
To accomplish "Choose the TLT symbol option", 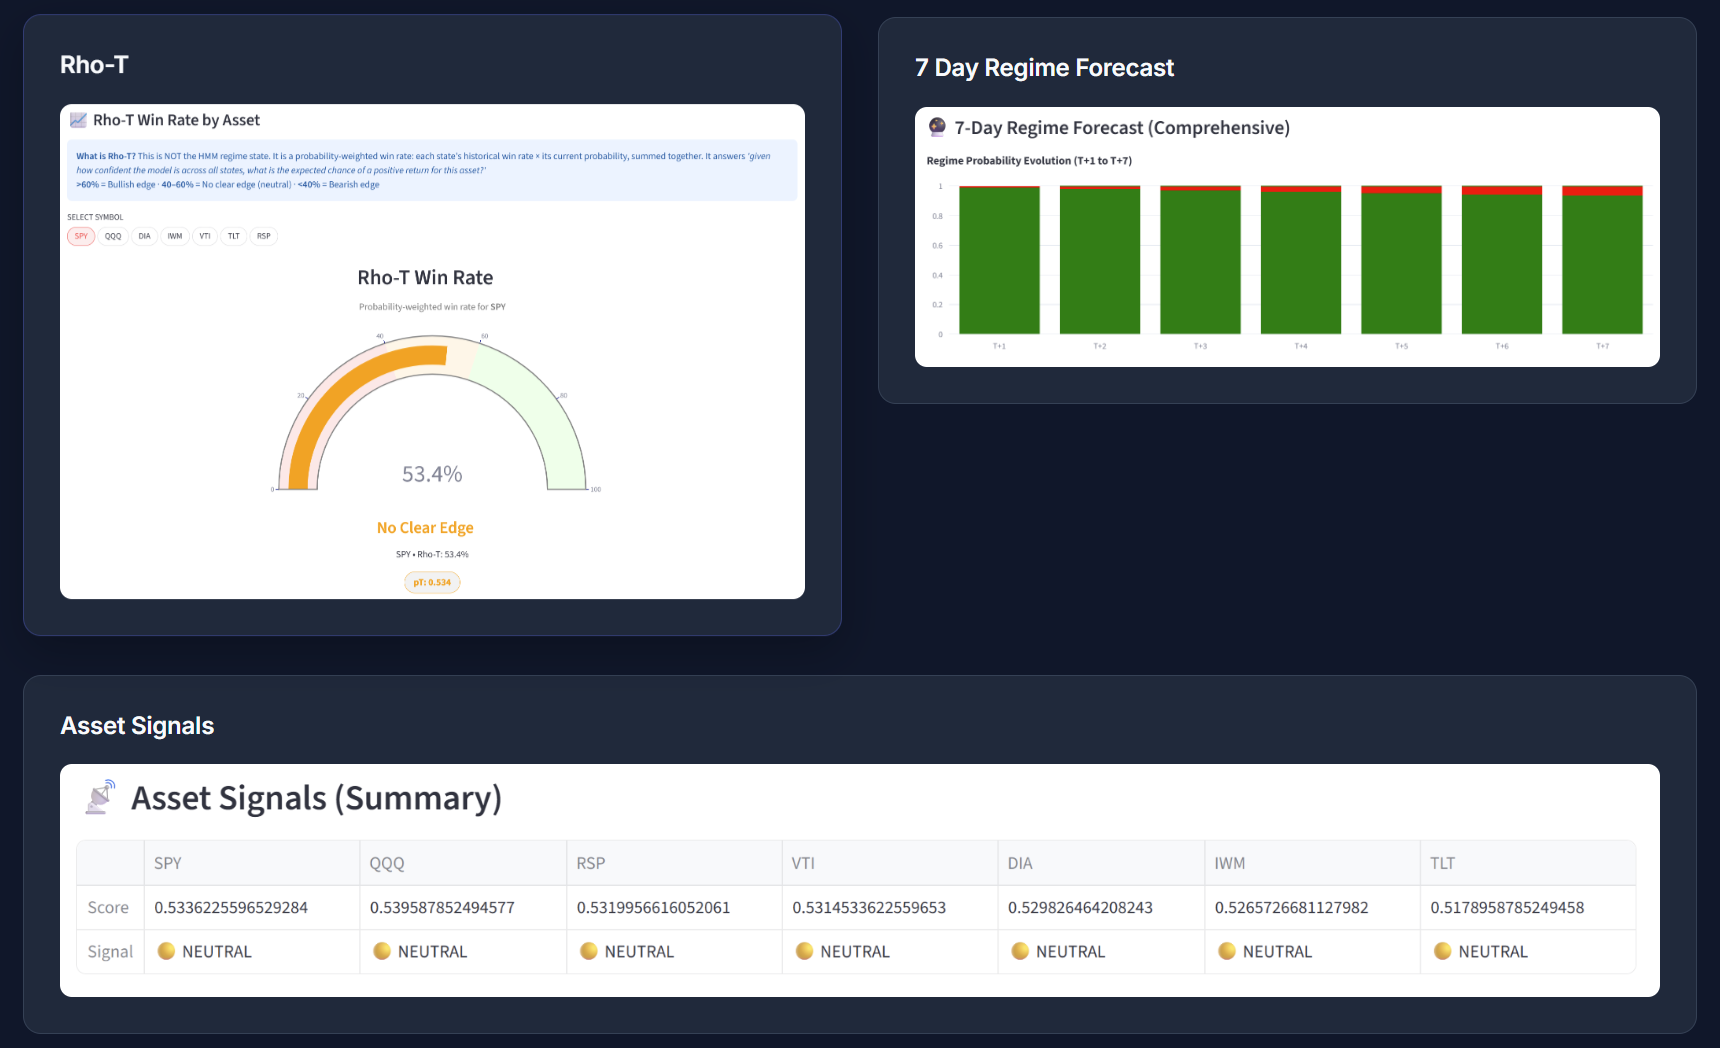I will coord(234,237).
